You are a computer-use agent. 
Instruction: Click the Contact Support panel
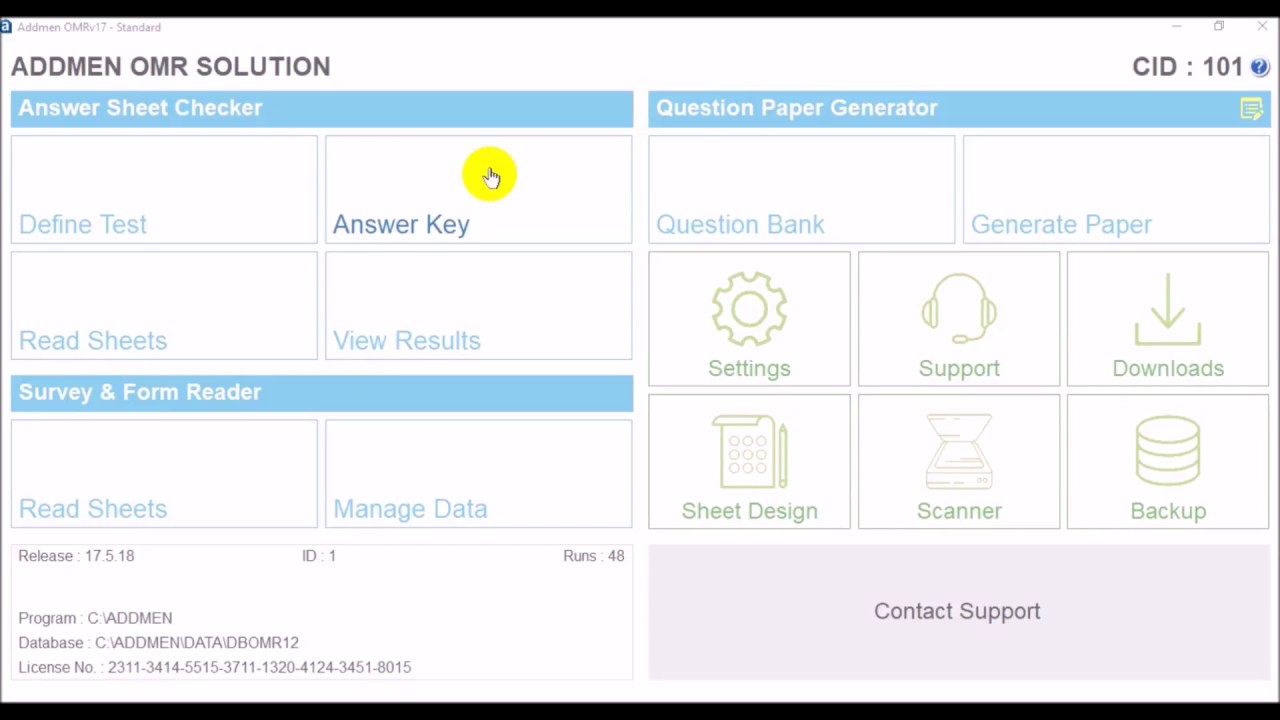click(958, 611)
